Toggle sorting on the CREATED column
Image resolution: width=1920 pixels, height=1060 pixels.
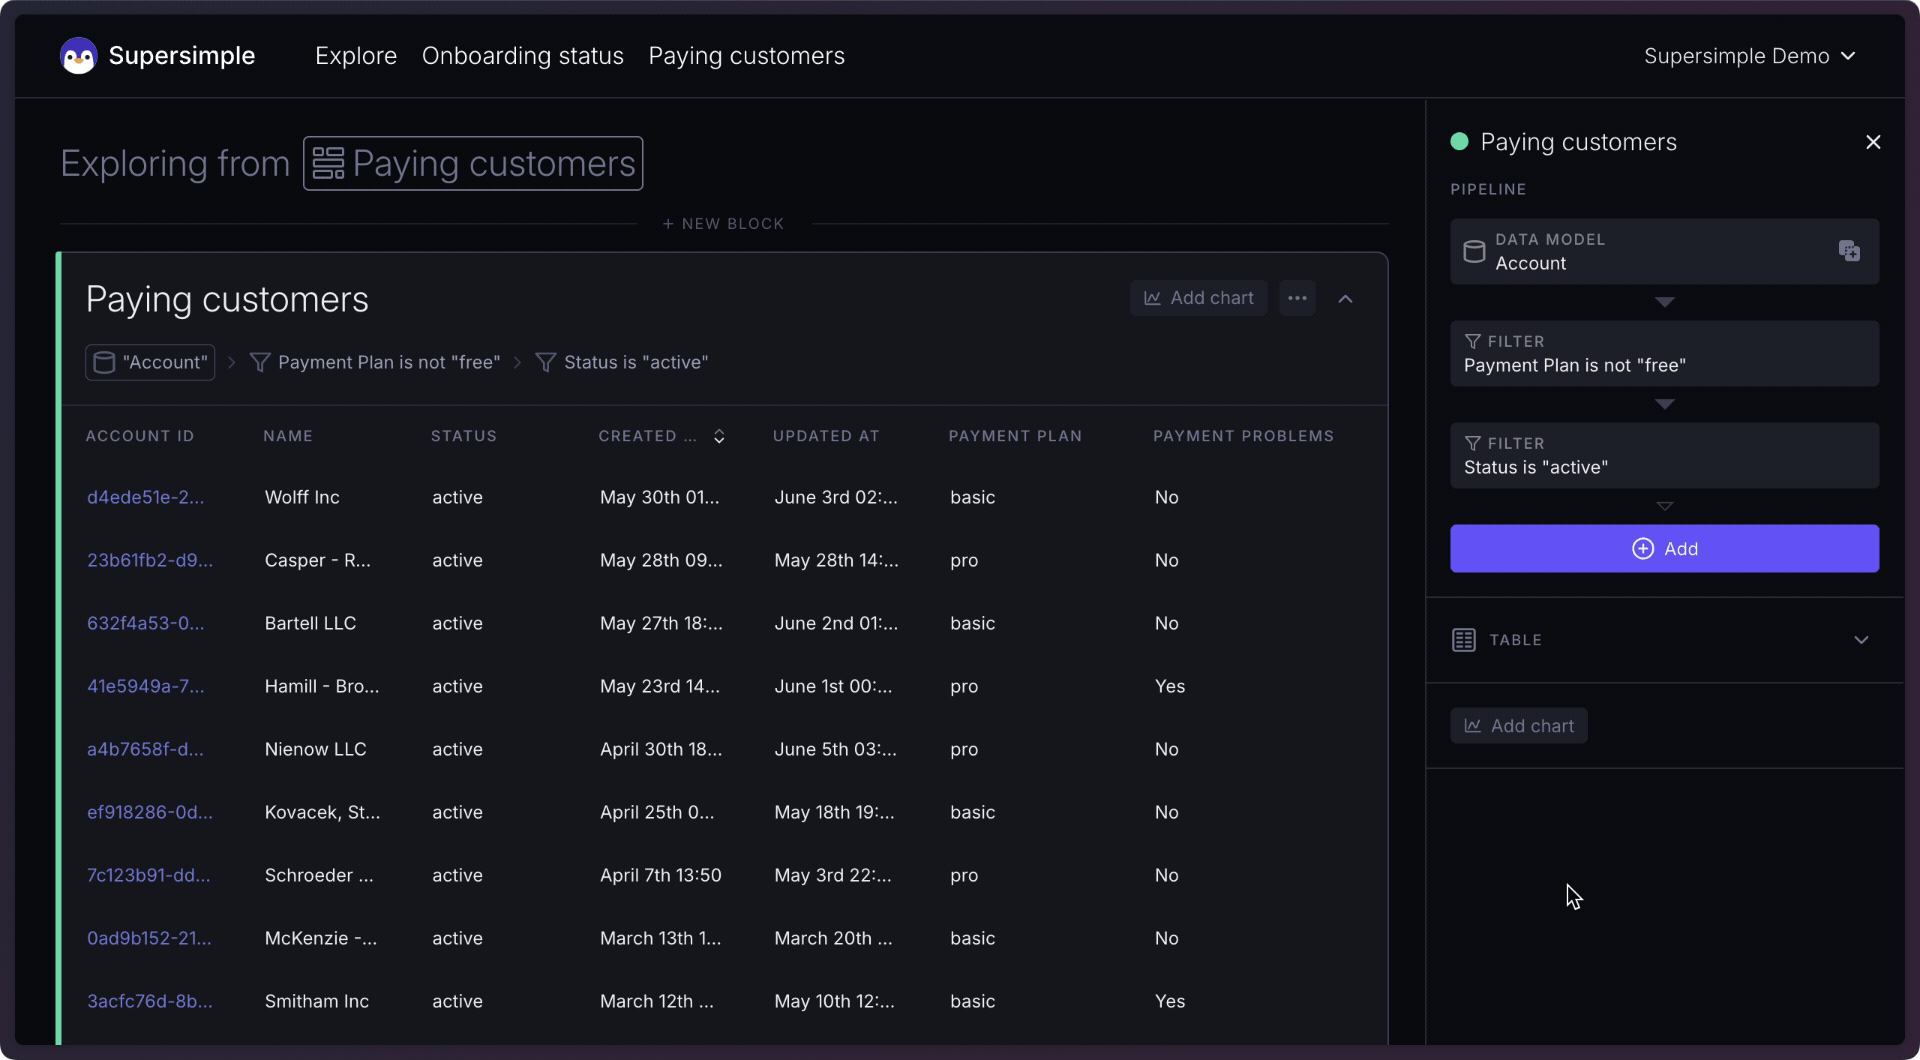719,436
